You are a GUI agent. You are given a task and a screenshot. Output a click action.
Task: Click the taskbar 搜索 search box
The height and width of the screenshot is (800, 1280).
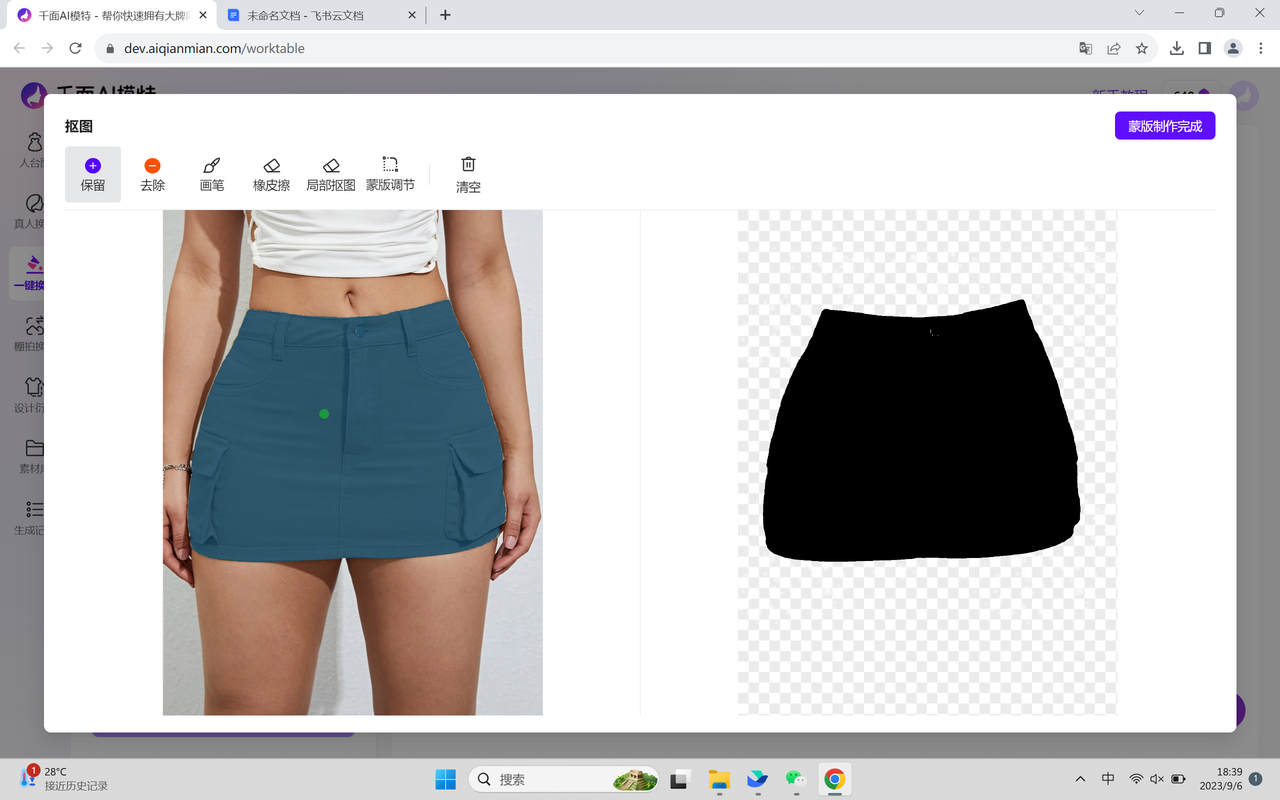pos(564,779)
